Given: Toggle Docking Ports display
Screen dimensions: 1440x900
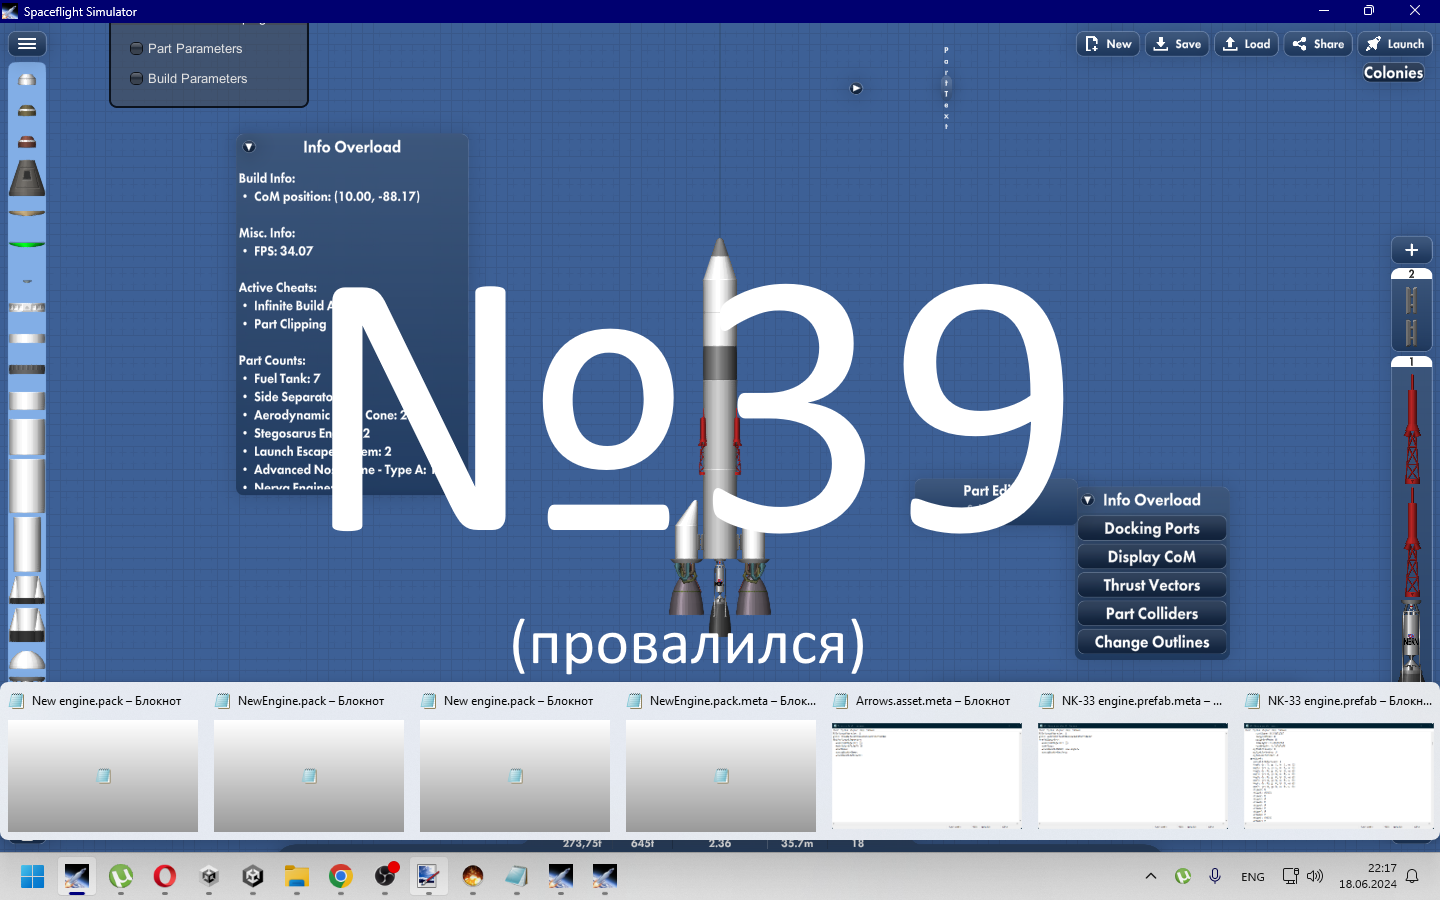Looking at the screenshot, I should tap(1152, 528).
